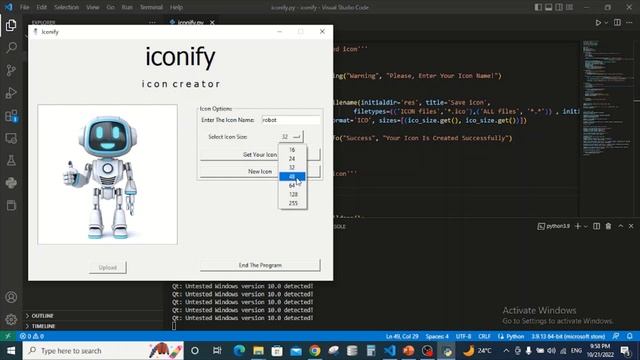Open the Edit menu
This screenshot has height=360, width=640.
click(42, 7)
